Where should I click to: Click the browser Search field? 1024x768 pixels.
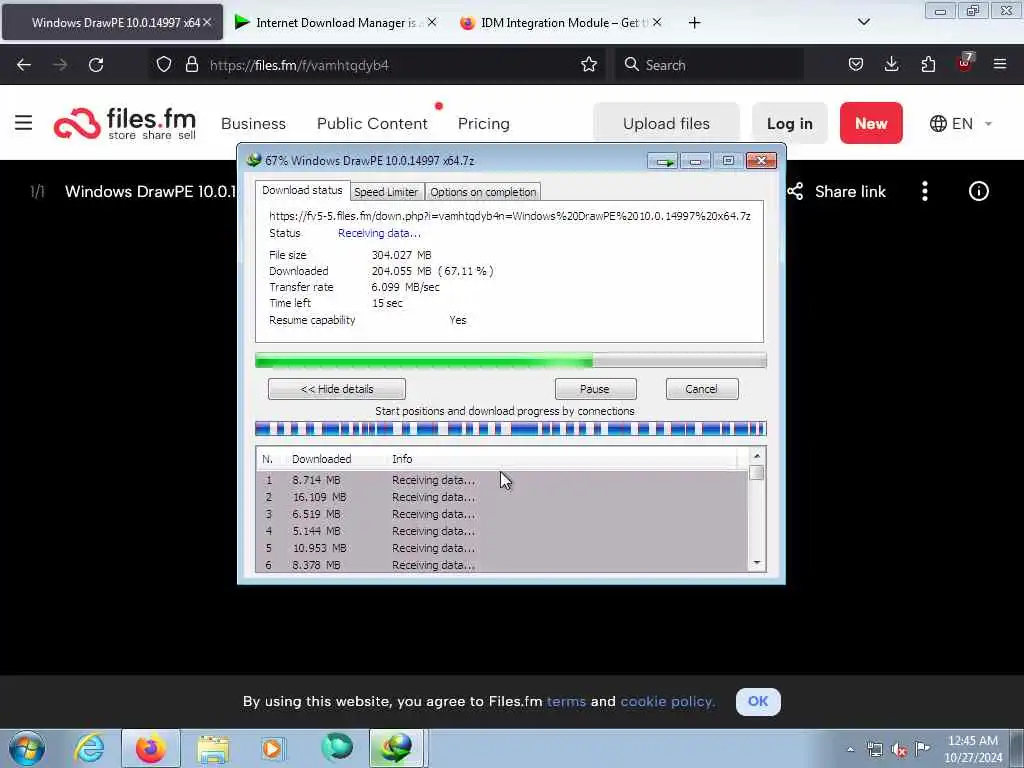pyautogui.click(x=711, y=65)
